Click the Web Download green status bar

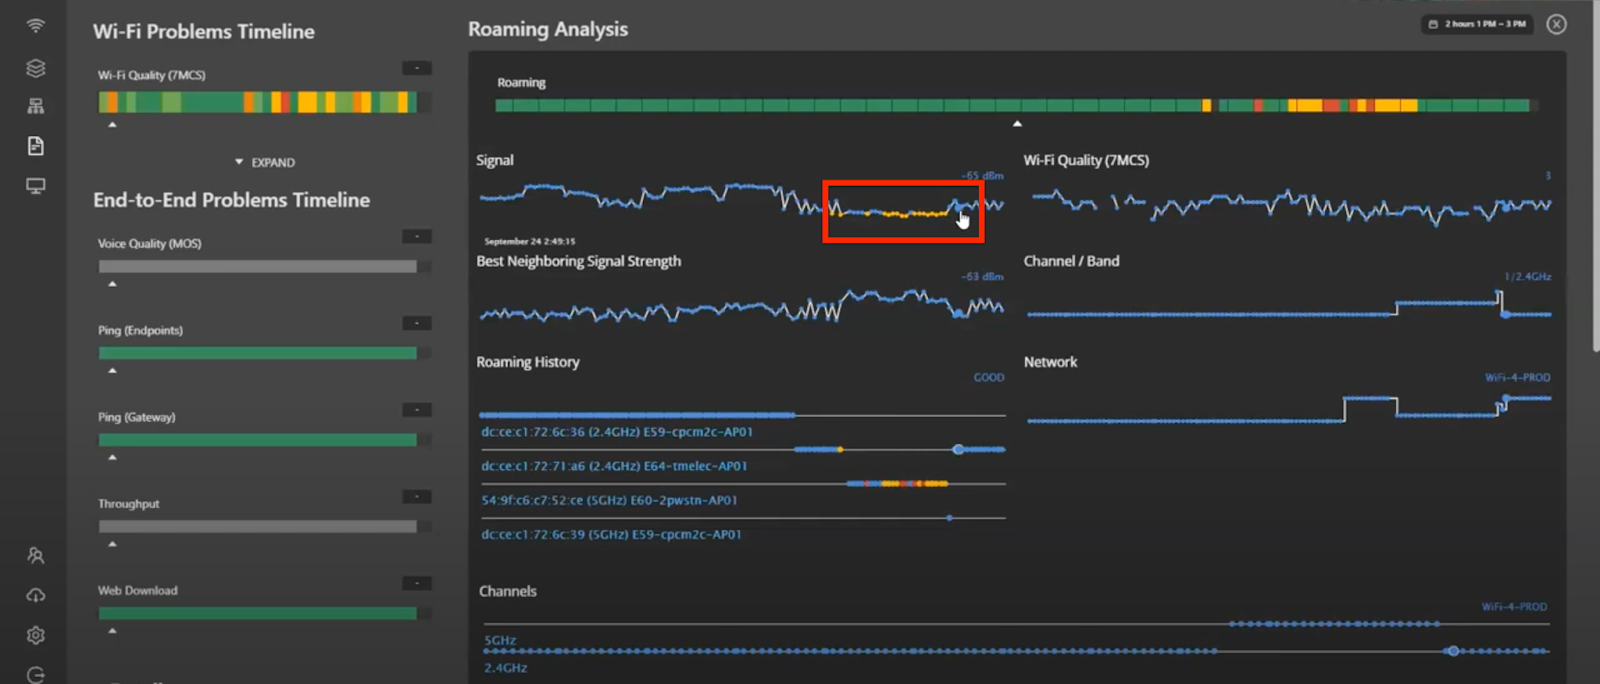pyautogui.click(x=257, y=613)
